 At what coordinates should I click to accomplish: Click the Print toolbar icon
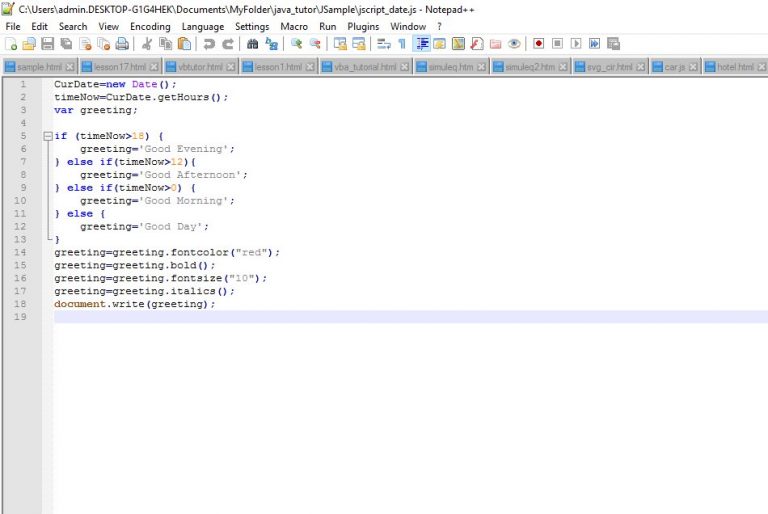[x=122, y=44]
